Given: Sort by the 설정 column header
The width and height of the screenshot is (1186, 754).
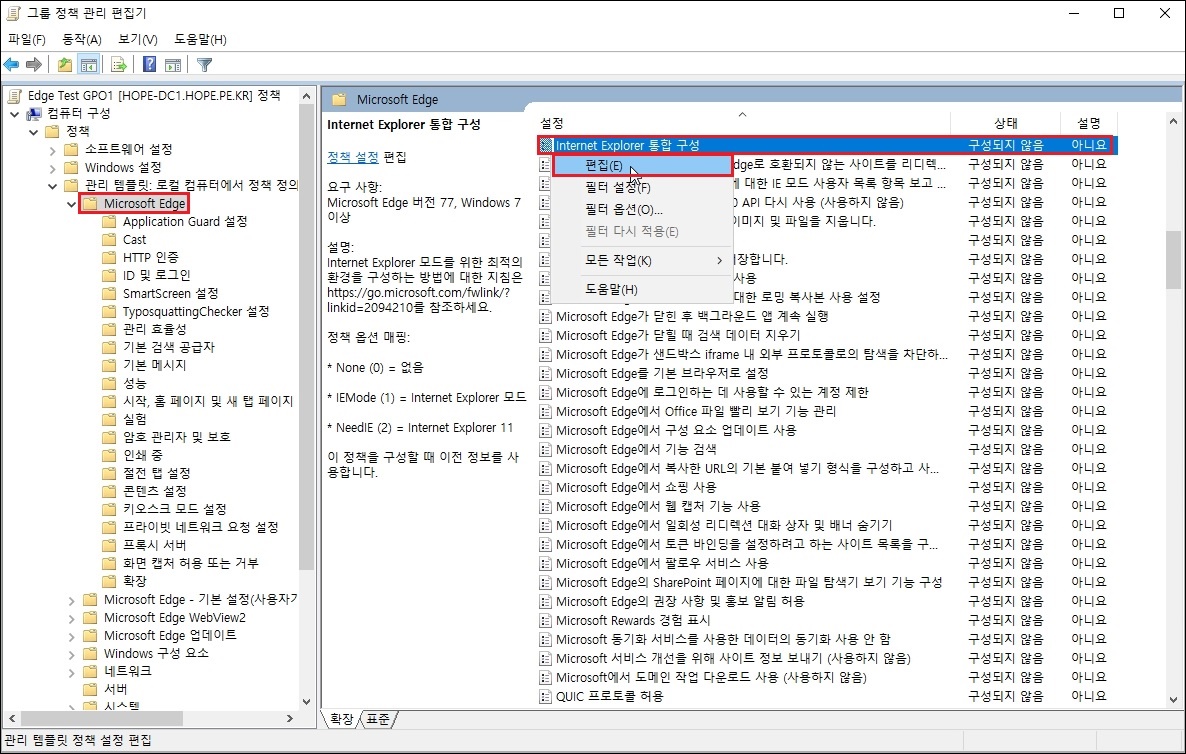Looking at the screenshot, I should [743, 123].
